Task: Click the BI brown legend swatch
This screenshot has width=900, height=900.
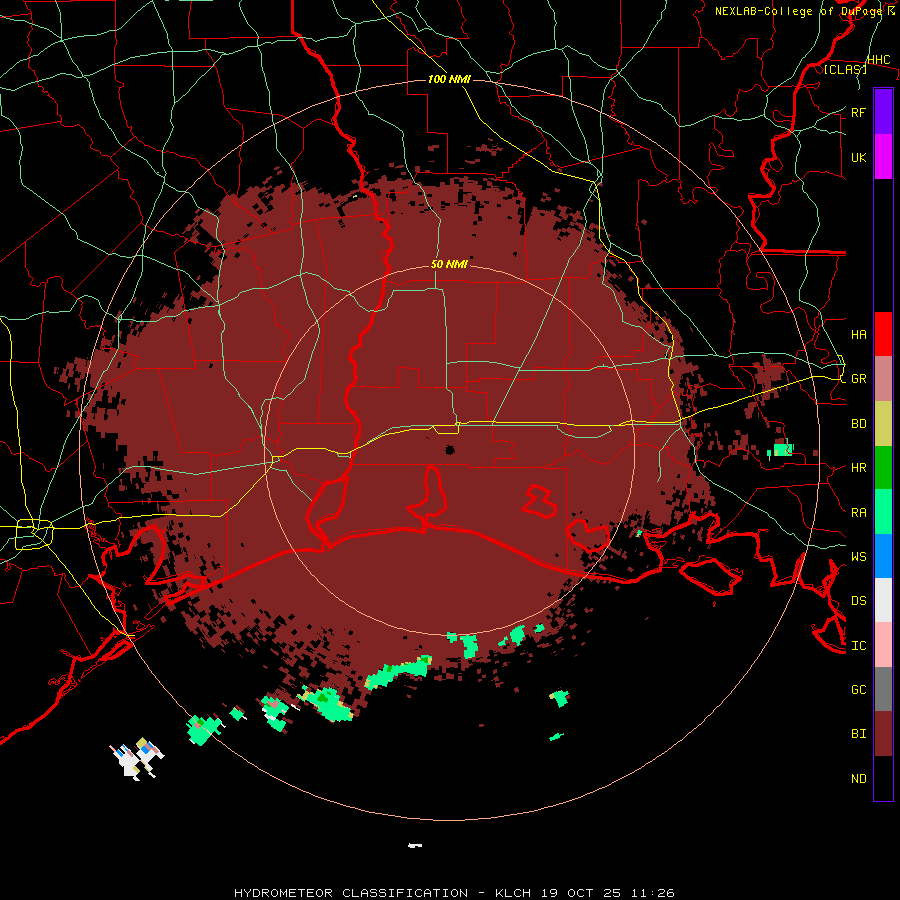Action: pos(883,734)
